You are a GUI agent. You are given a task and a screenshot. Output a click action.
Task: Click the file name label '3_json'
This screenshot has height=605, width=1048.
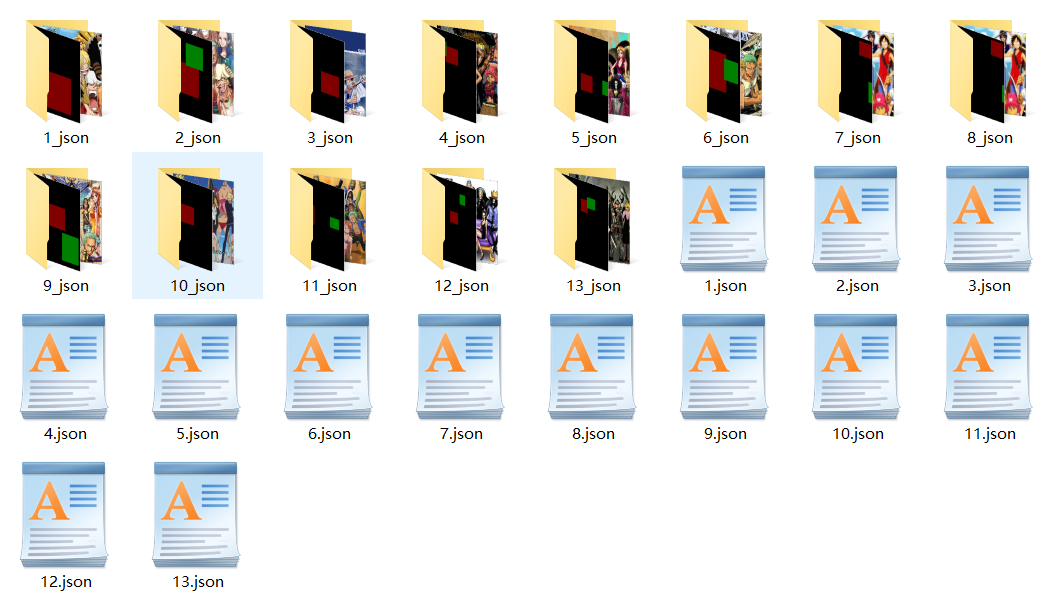[x=330, y=138]
